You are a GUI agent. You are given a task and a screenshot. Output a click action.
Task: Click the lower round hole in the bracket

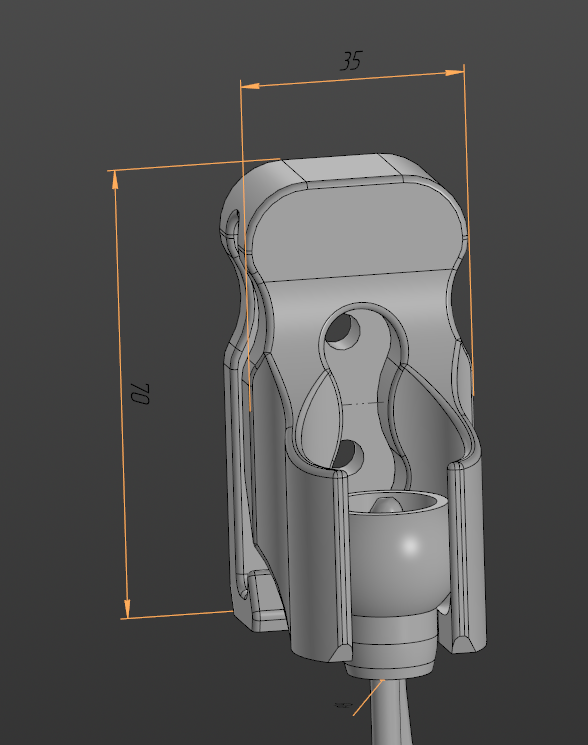(x=349, y=455)
